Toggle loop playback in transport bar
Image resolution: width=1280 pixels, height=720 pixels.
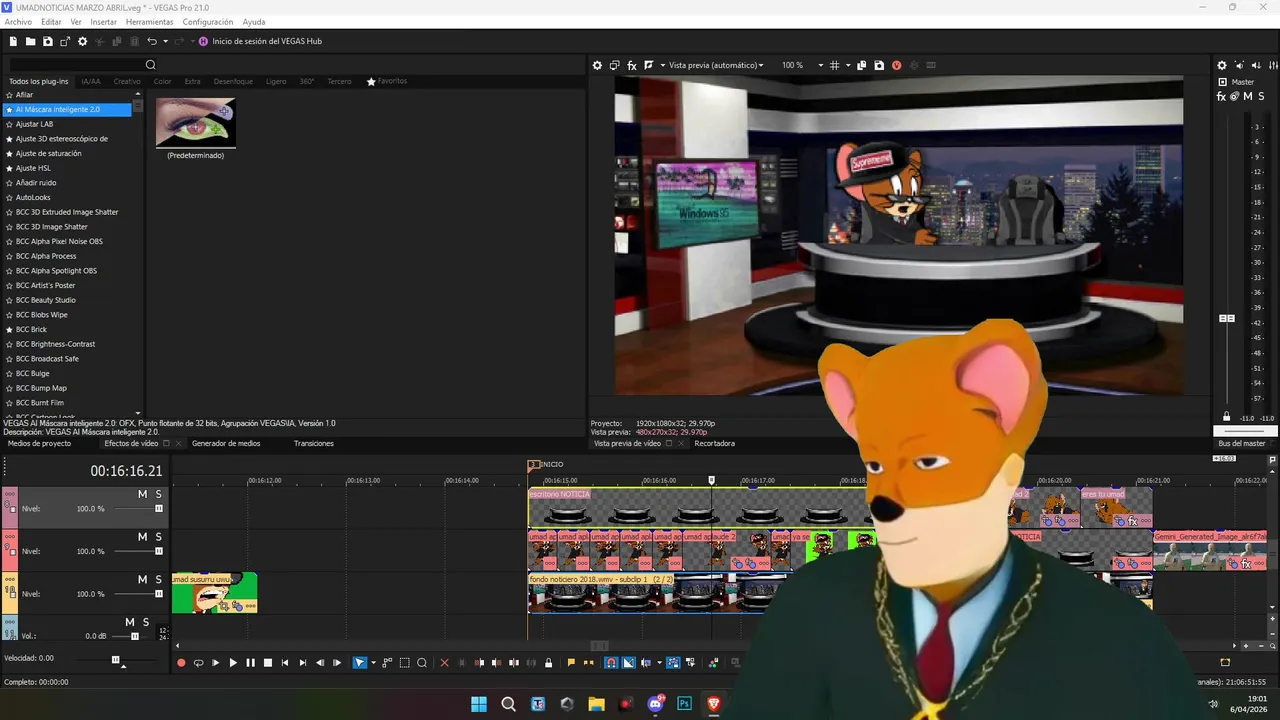click(x=198, y=662)
